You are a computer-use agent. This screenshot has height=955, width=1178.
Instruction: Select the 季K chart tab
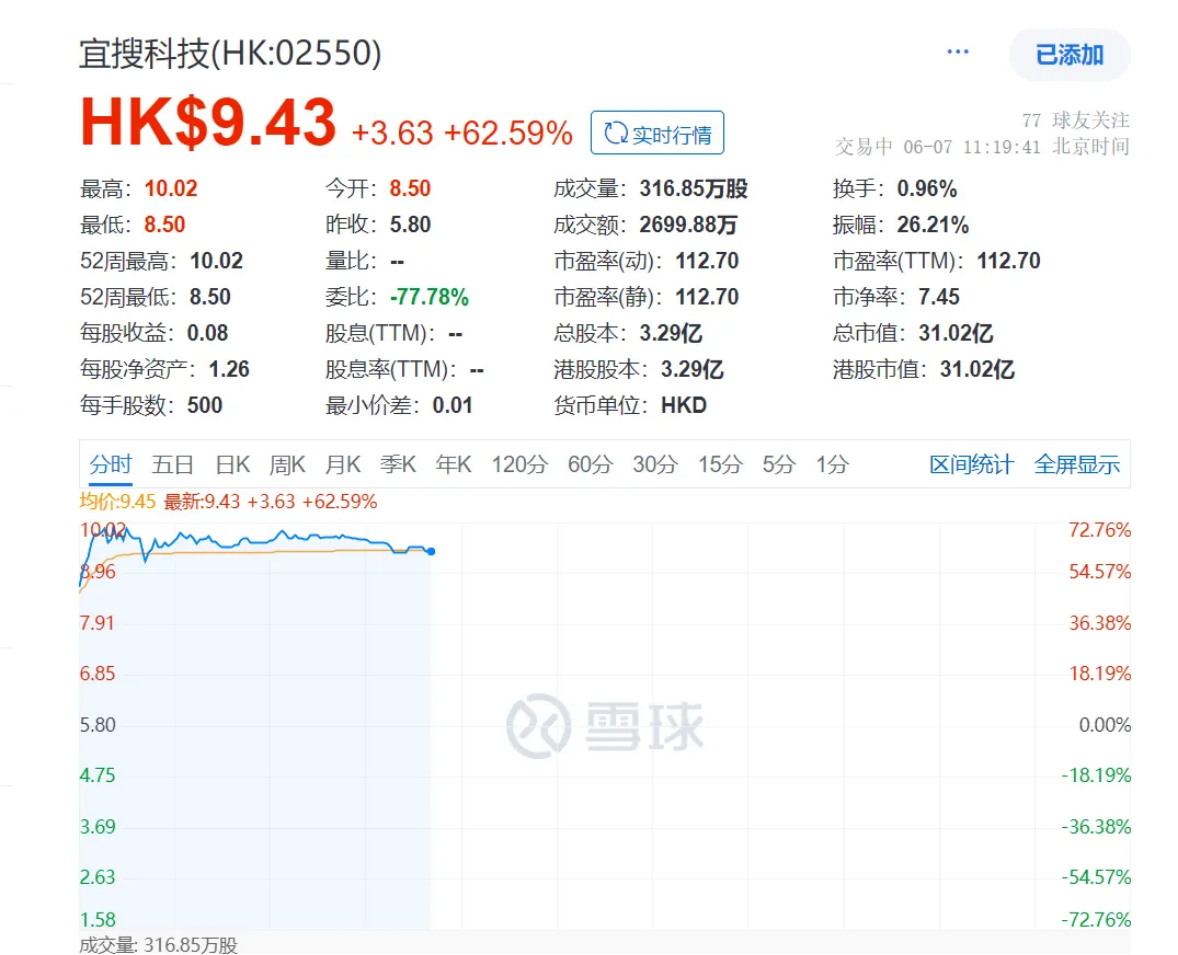coord(397,465)
